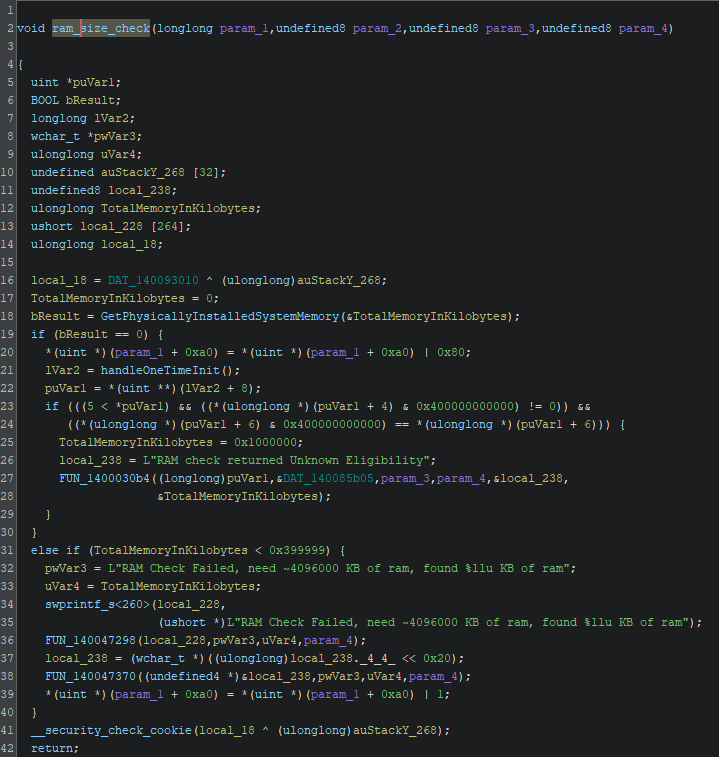The height and width of the screenshot is (757, 719).
Task: Select the __security_check_cookie call
Action: click(111, 730)
